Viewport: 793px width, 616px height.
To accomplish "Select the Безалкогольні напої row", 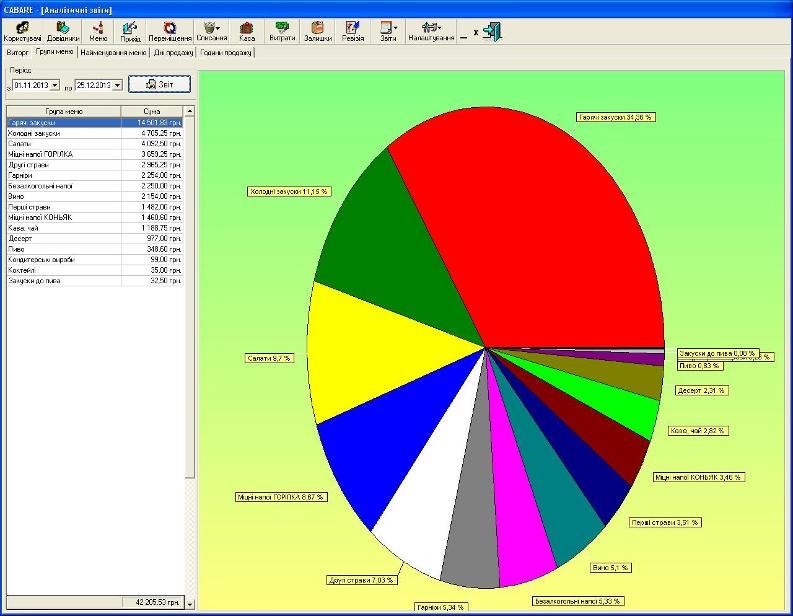I will click(95, 186).
